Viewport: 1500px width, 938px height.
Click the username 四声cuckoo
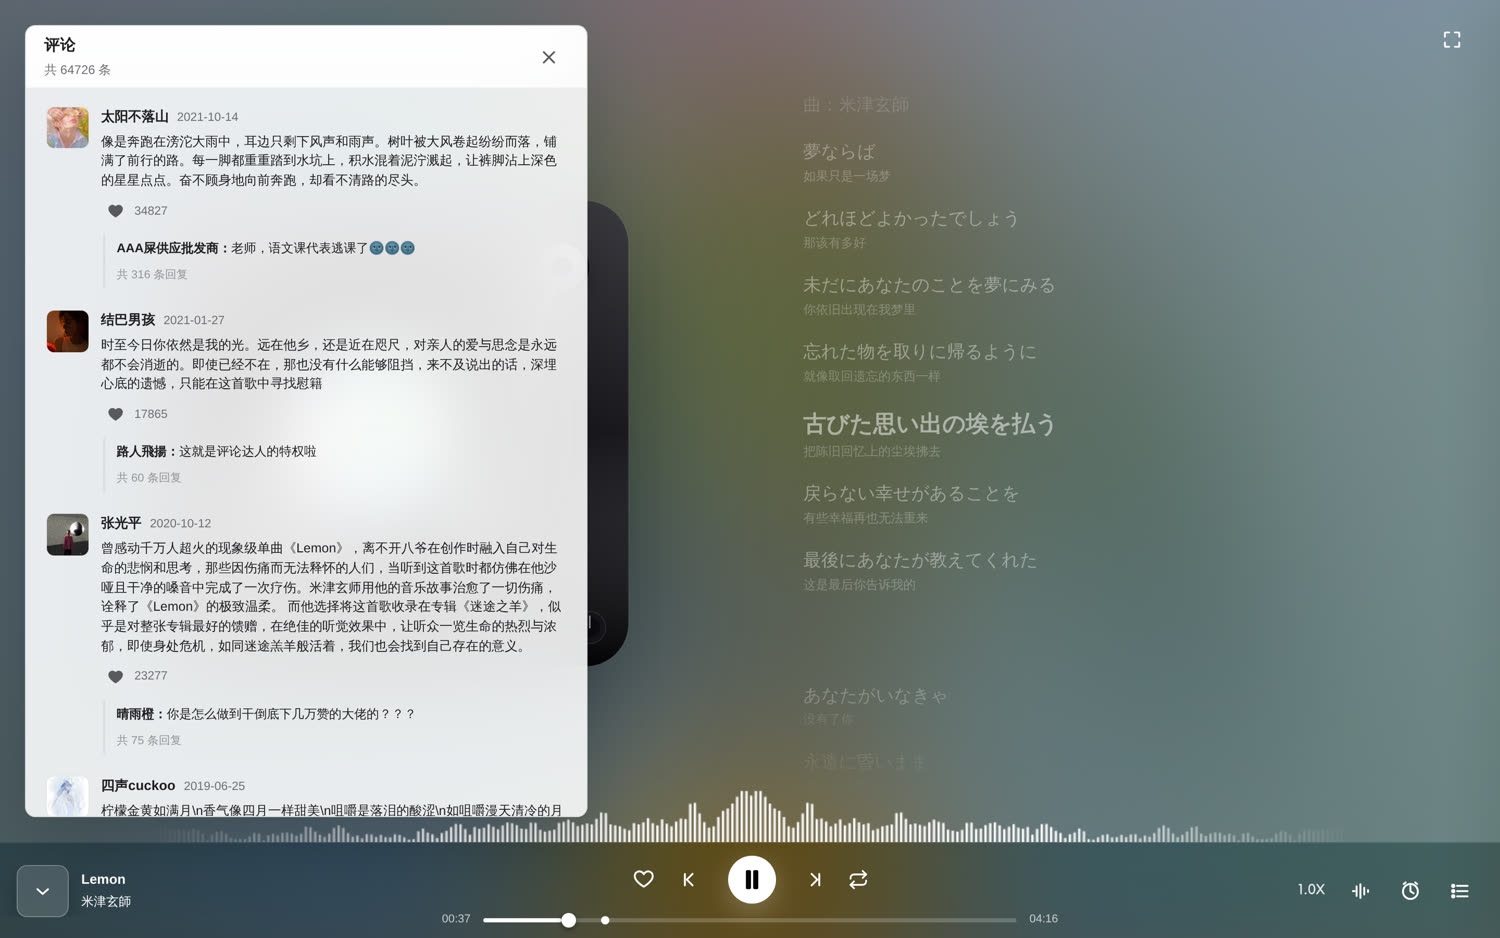pyautogui.click(x=138, y=786)
